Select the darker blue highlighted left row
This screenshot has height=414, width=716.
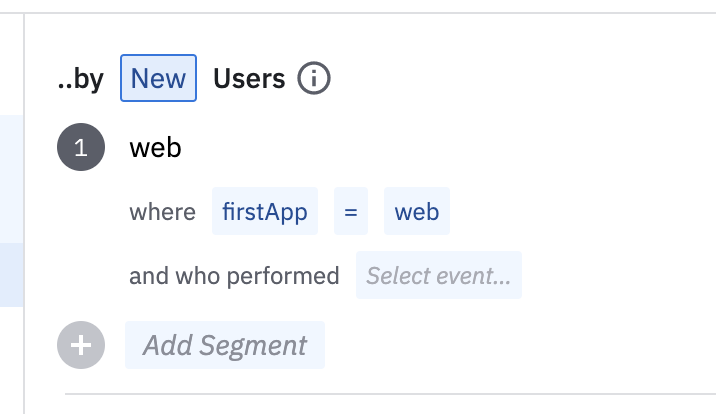point(10,274)
